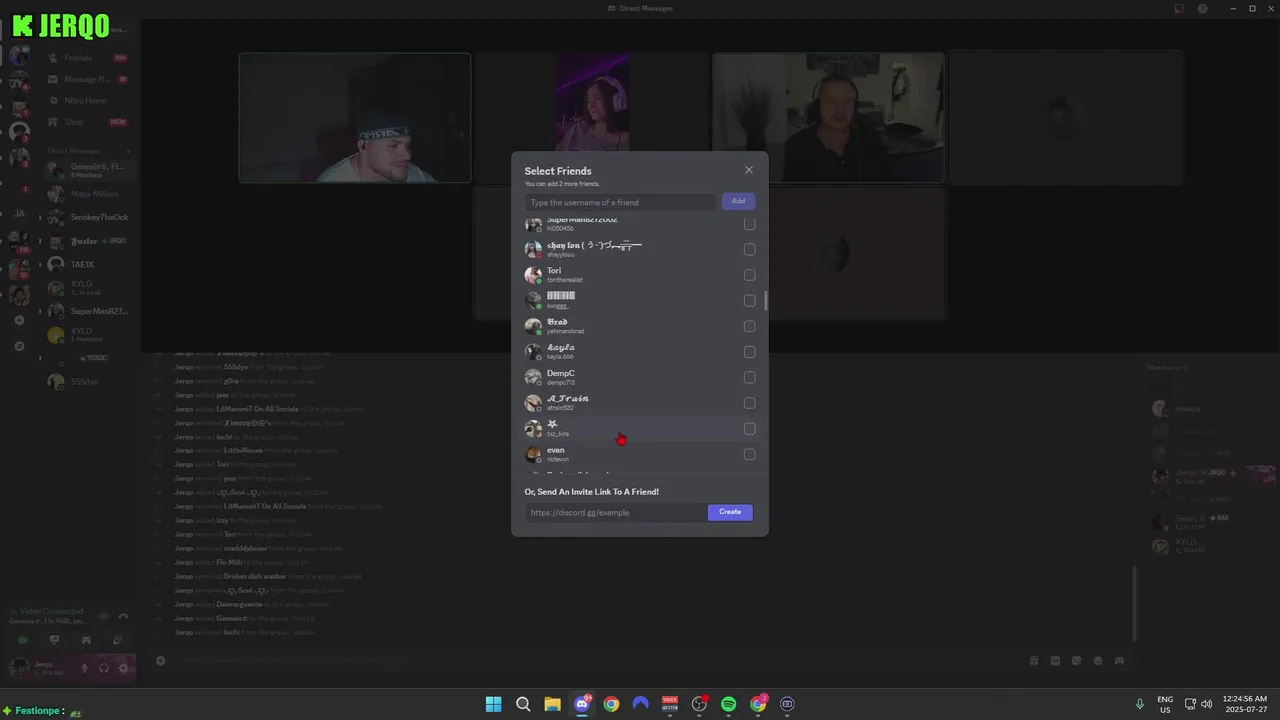Image resolution: width=1280 pixels, height=720 pixels.
Task: Open noise suppression settings icon
Action: pos(104,617)
